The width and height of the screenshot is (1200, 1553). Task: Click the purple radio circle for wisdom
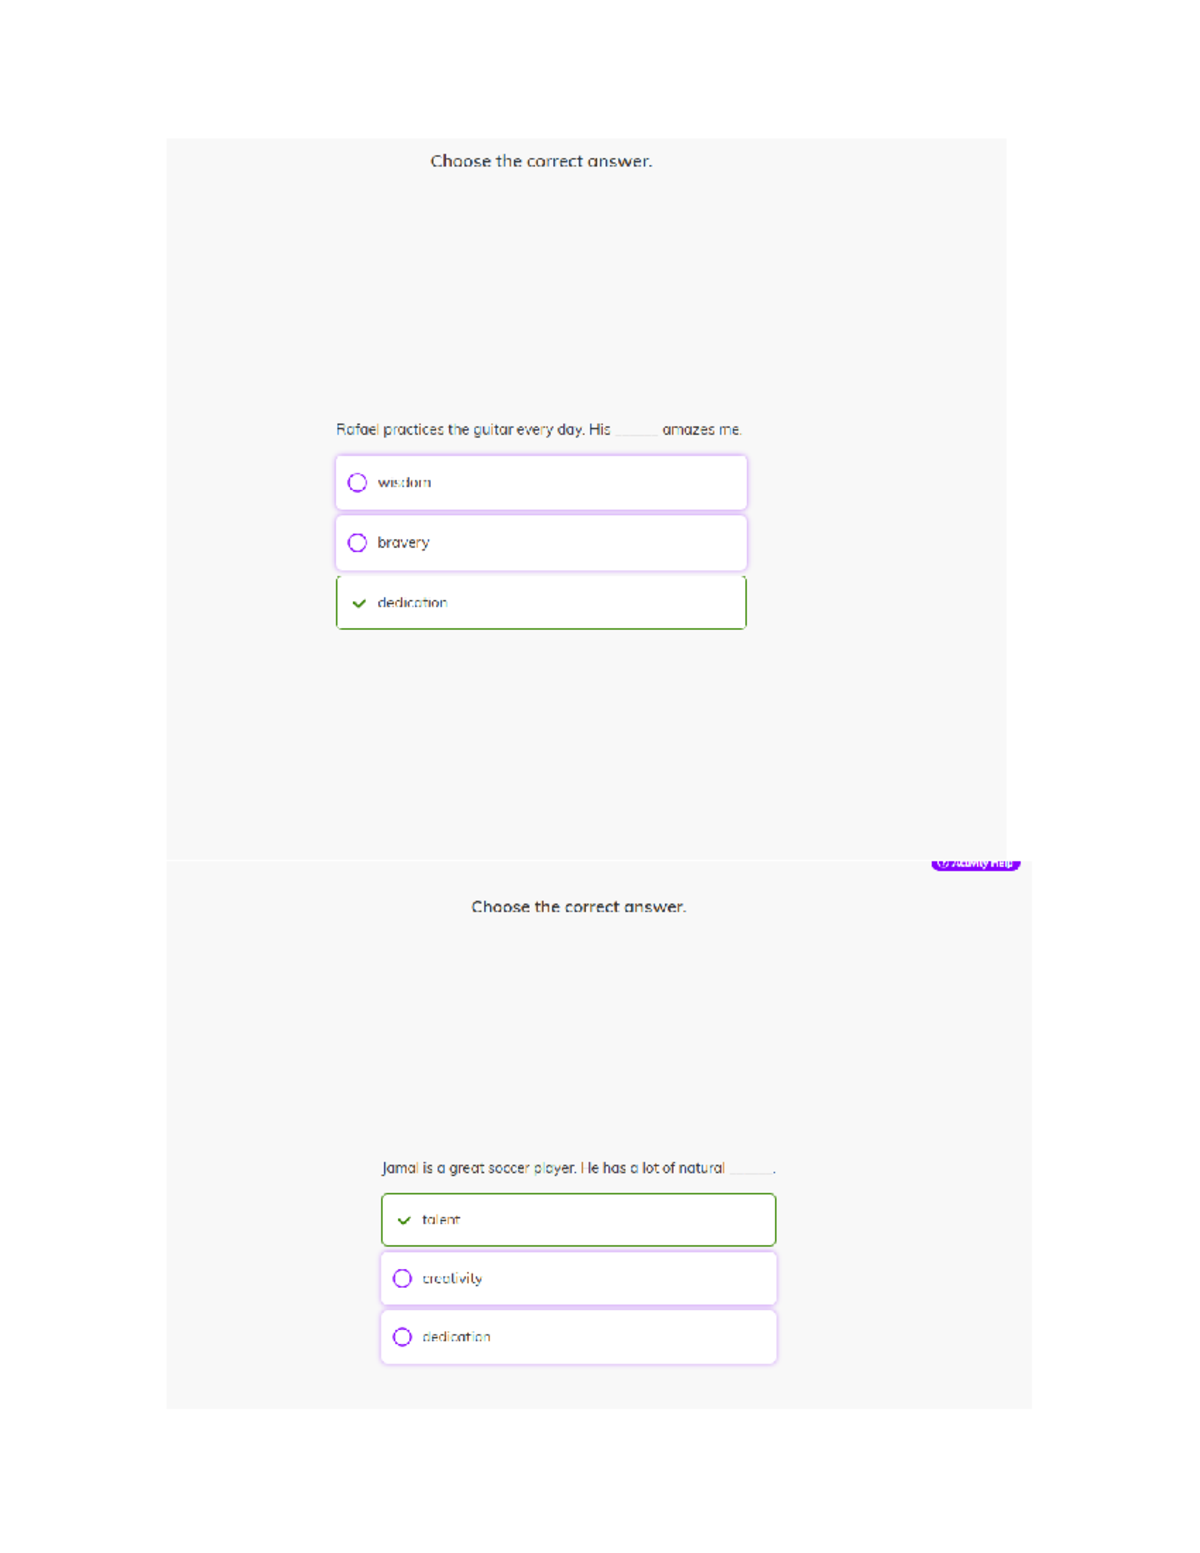click(357, 481)
